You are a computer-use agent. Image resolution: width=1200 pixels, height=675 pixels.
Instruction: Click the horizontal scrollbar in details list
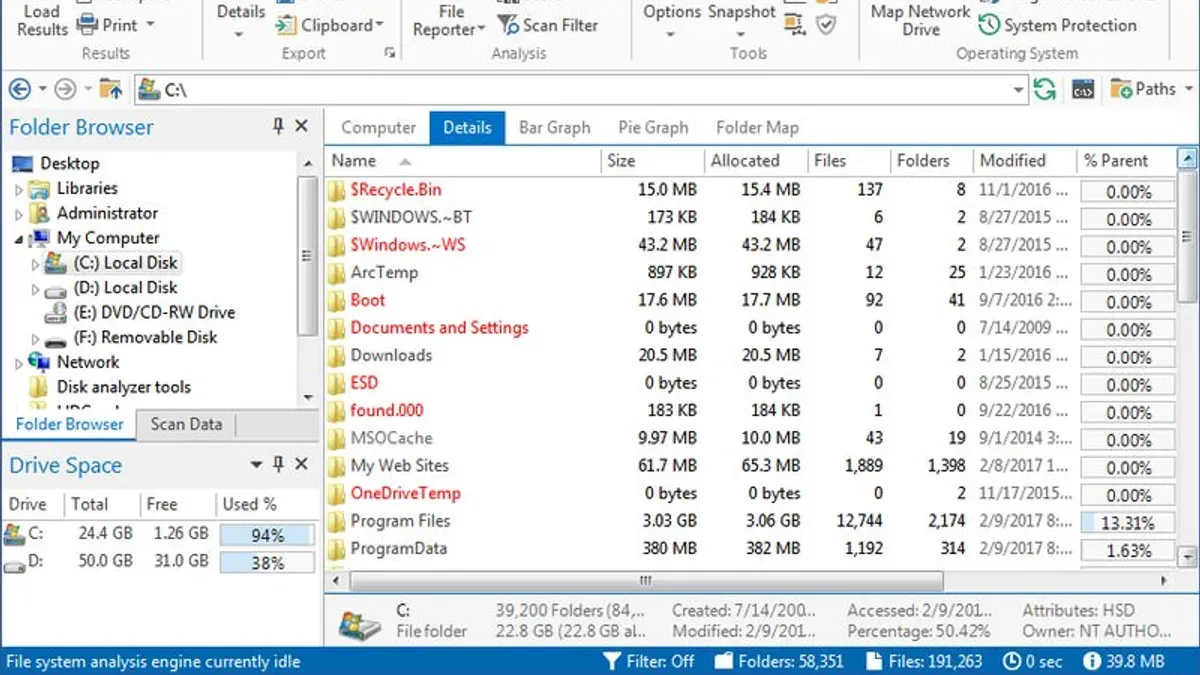(x=647, y=580)
